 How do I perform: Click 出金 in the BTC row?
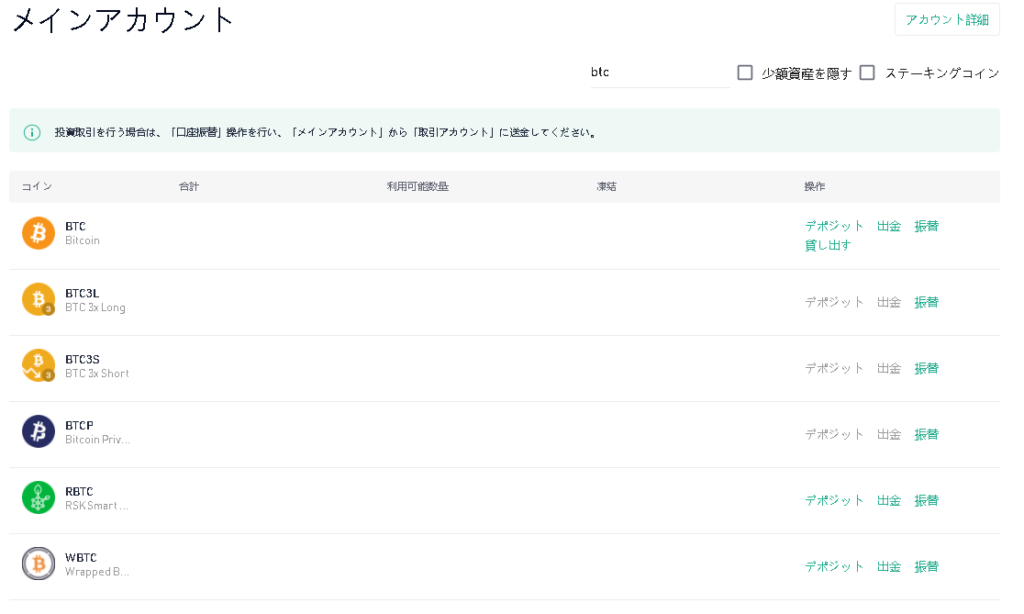(x=889, y=226)
